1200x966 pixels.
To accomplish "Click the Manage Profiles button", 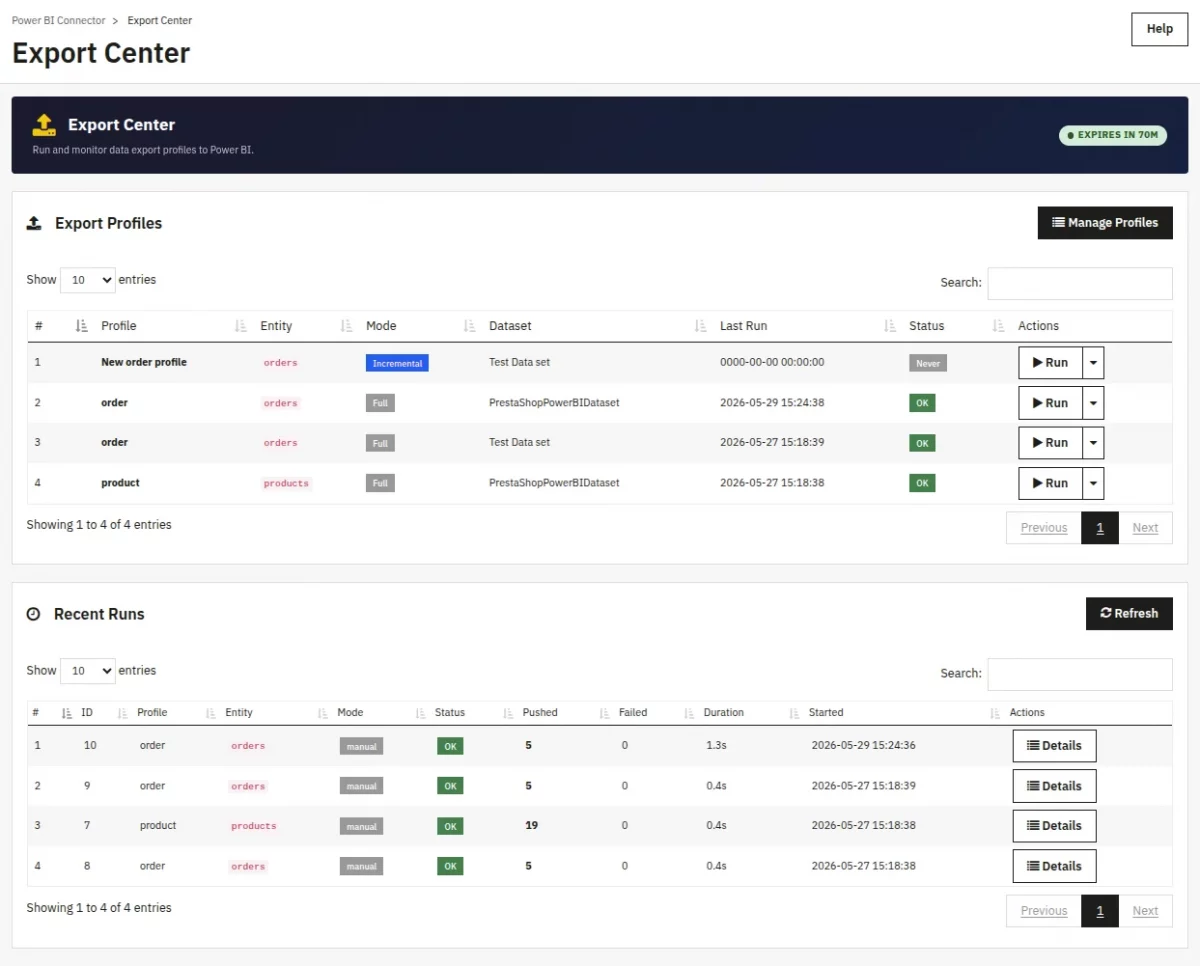I will pos(1105,223).
